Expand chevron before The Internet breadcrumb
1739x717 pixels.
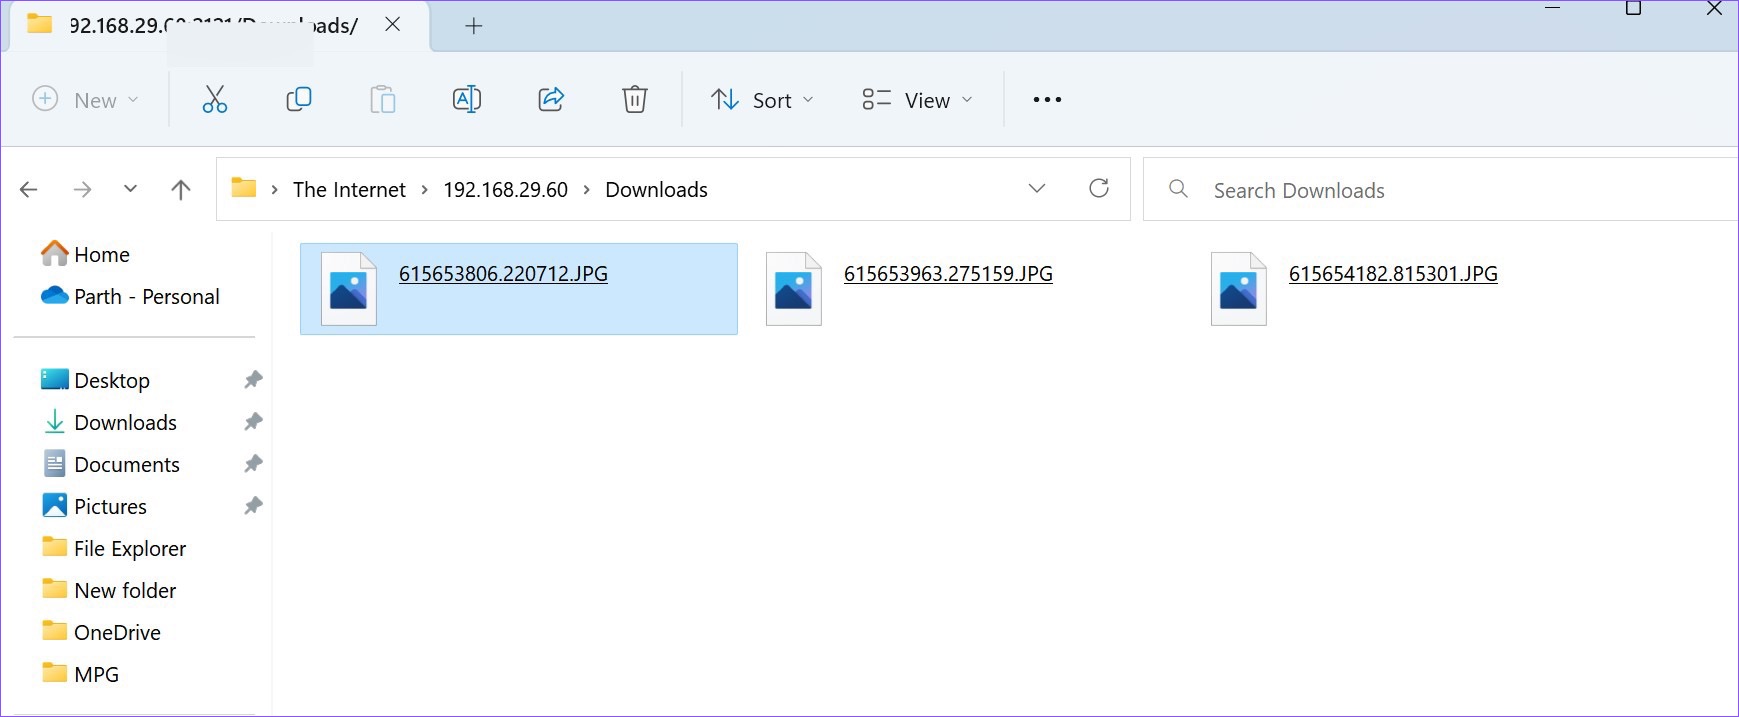(x=274, y=189)
